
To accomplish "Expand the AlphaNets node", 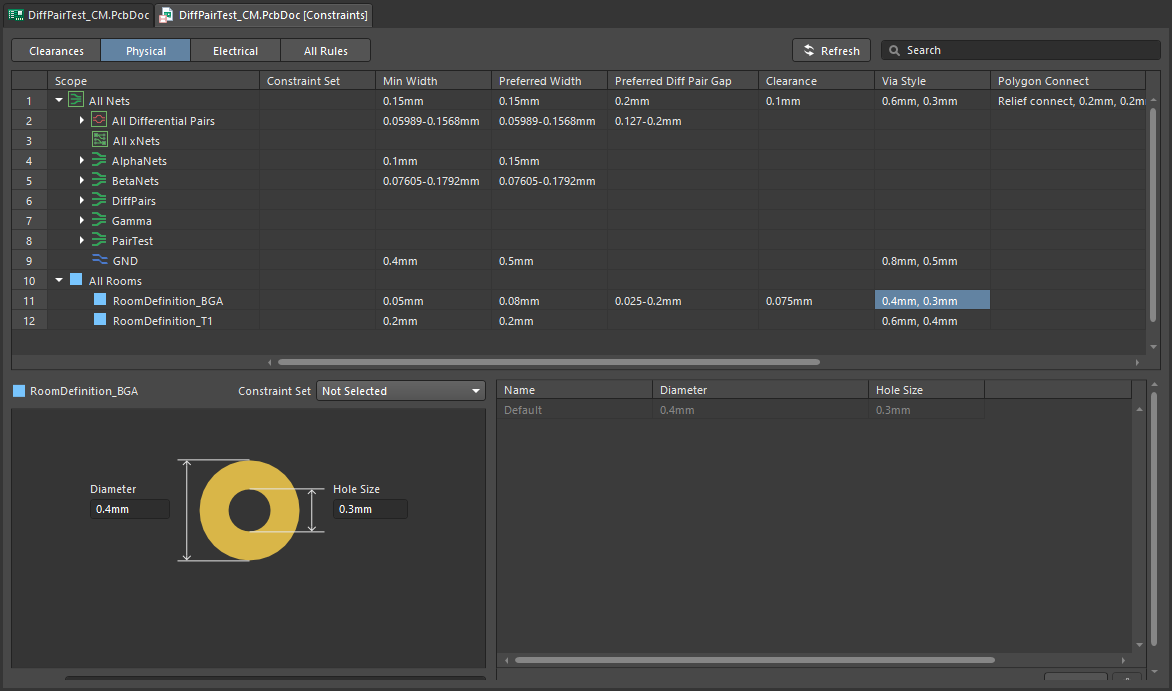I will point(81,160).
